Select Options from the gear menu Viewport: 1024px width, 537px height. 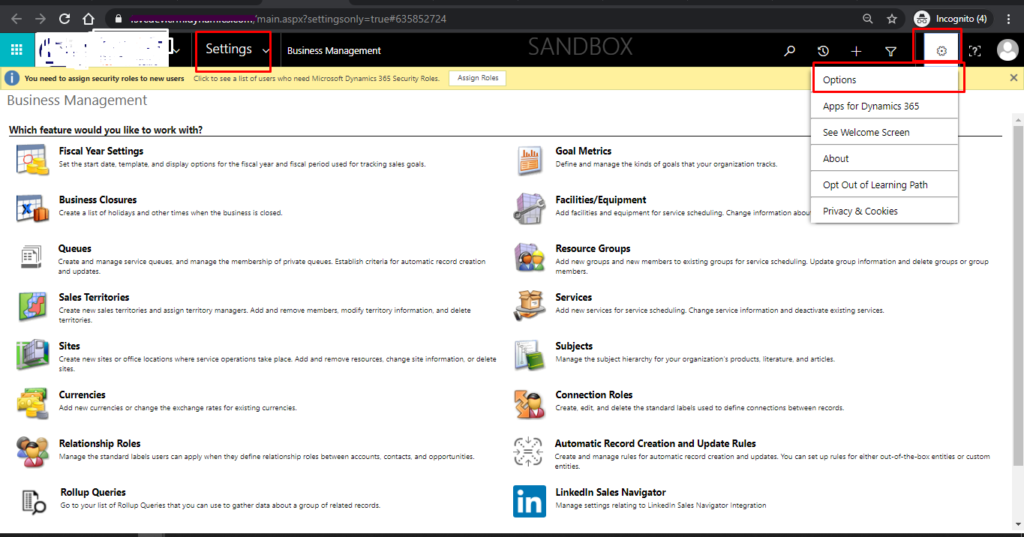pyautogui.click(x=884, y=80)
